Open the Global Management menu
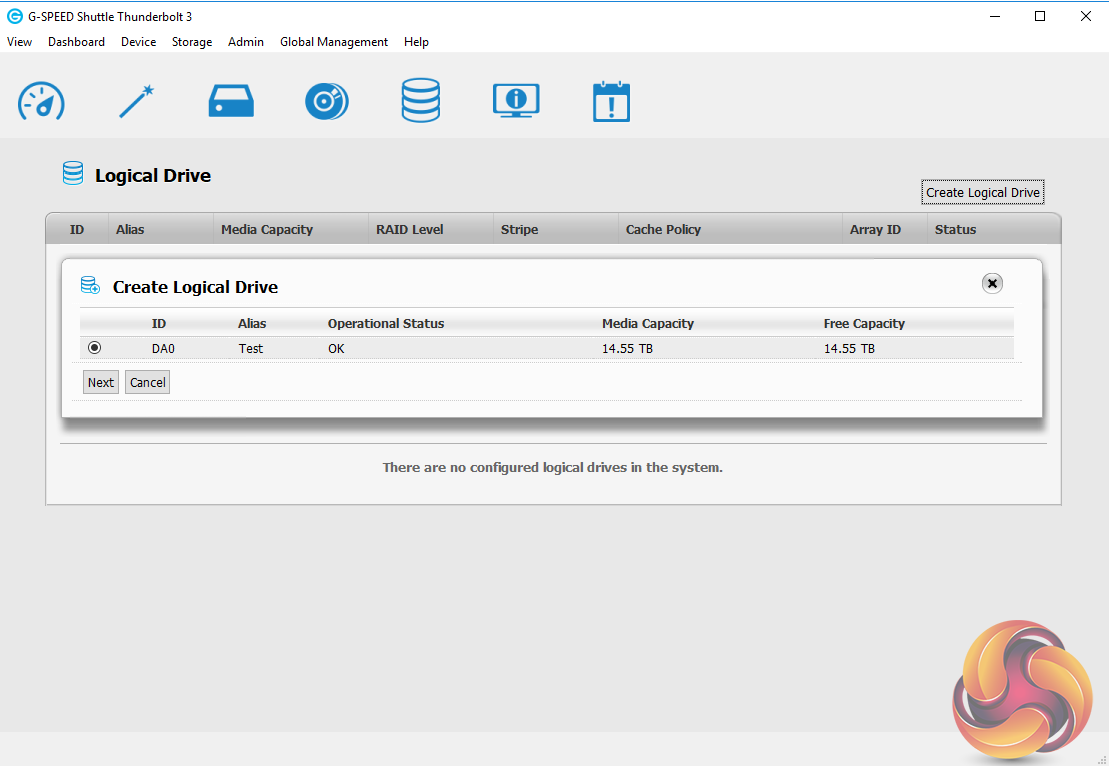This screenshot has width=1109, height=766. (334, 42)
